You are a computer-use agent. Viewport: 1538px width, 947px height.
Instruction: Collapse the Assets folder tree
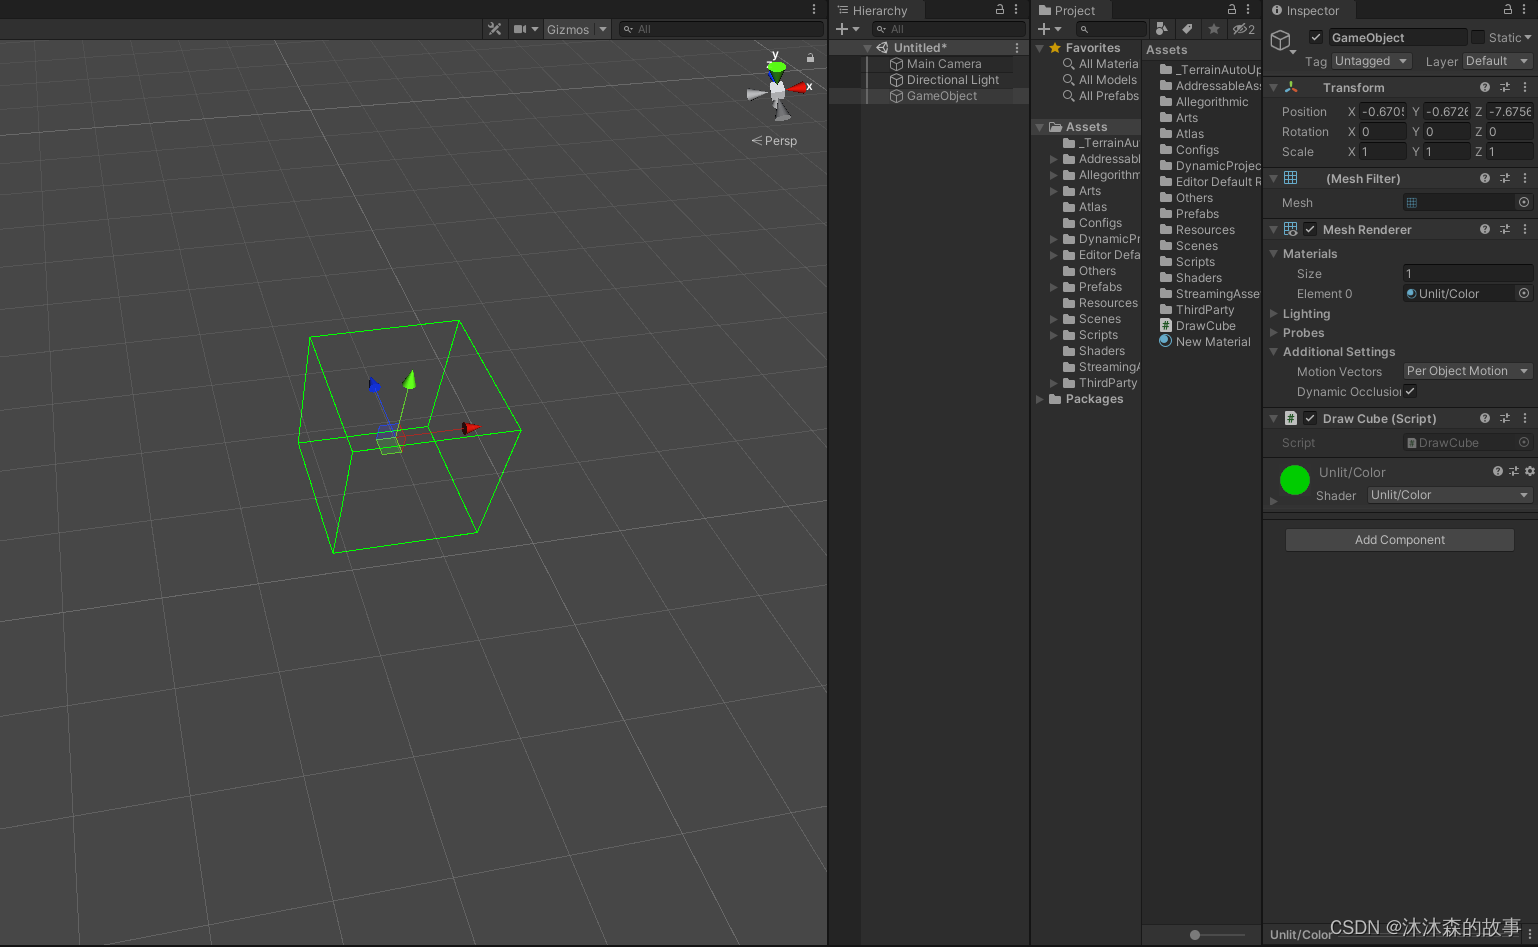coord(1040,127)
